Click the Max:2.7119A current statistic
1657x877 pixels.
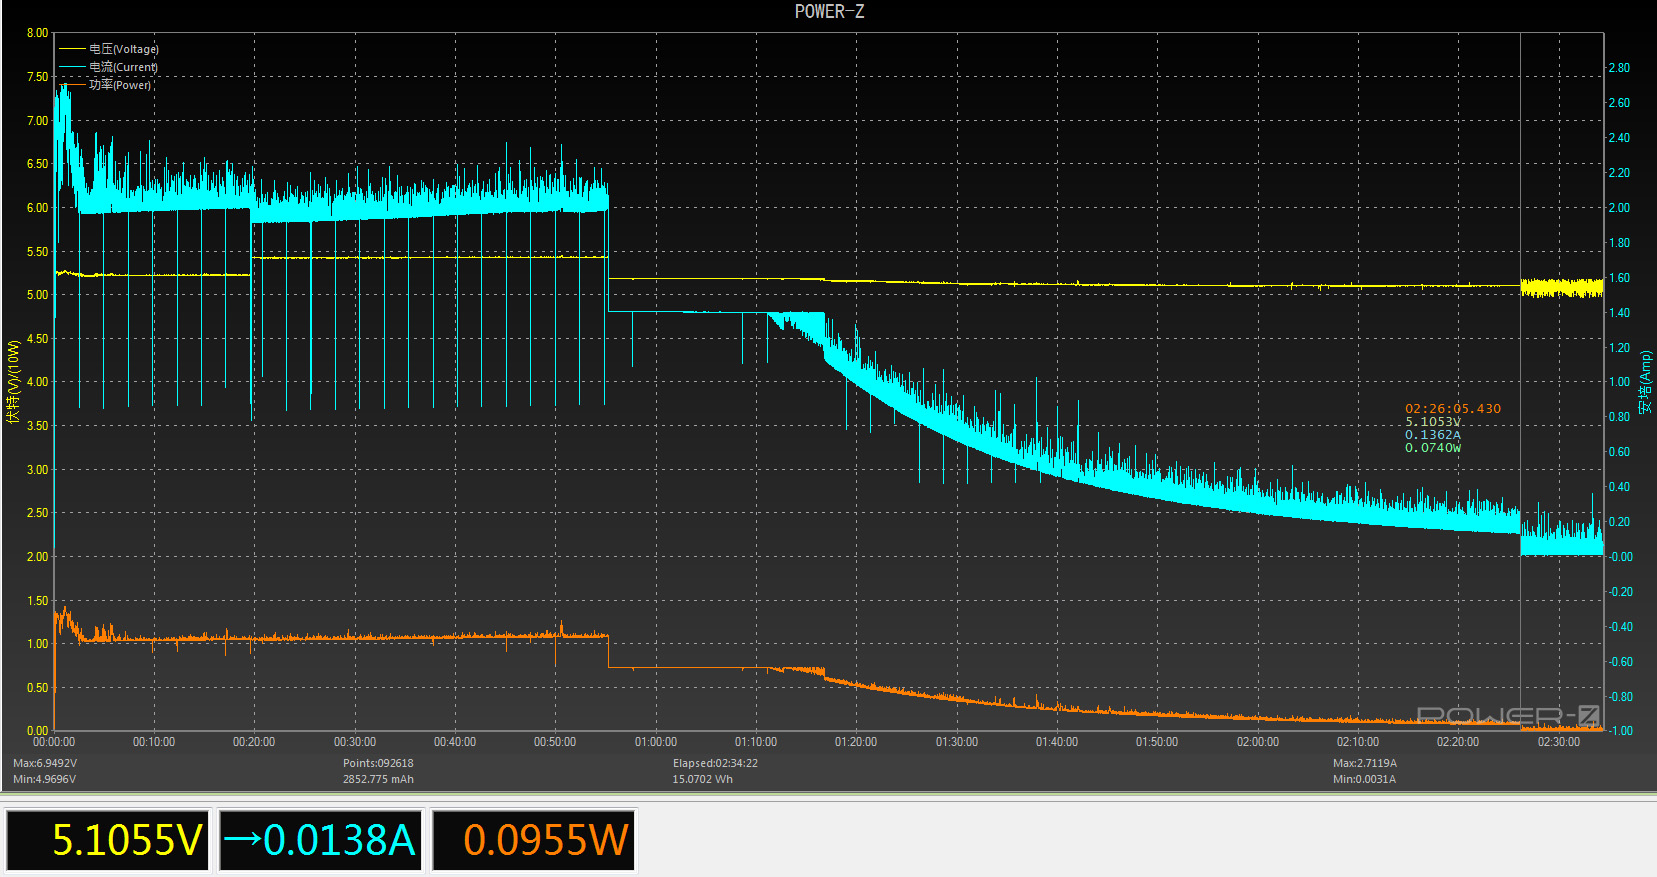tap(1365, 763)
